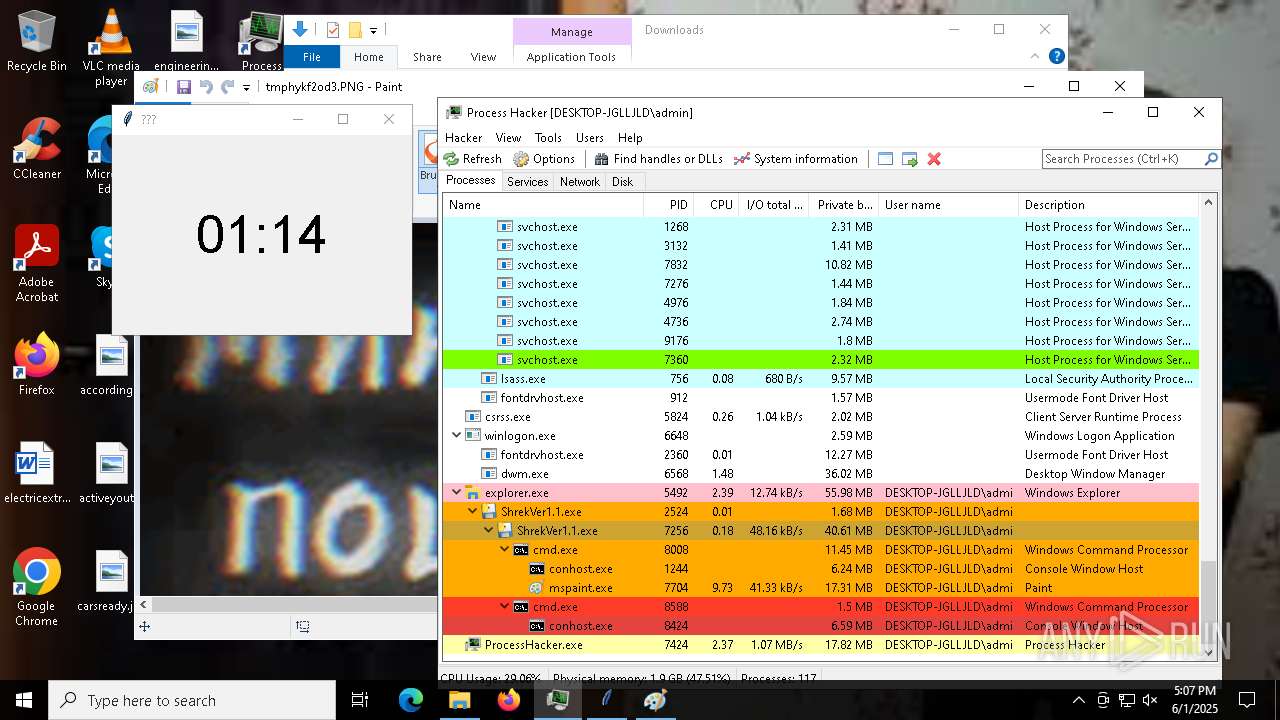1280x720 pixels.
Task: Click the Refresh toolbar button in Process Hacker
Action: (x=473, y=159)
